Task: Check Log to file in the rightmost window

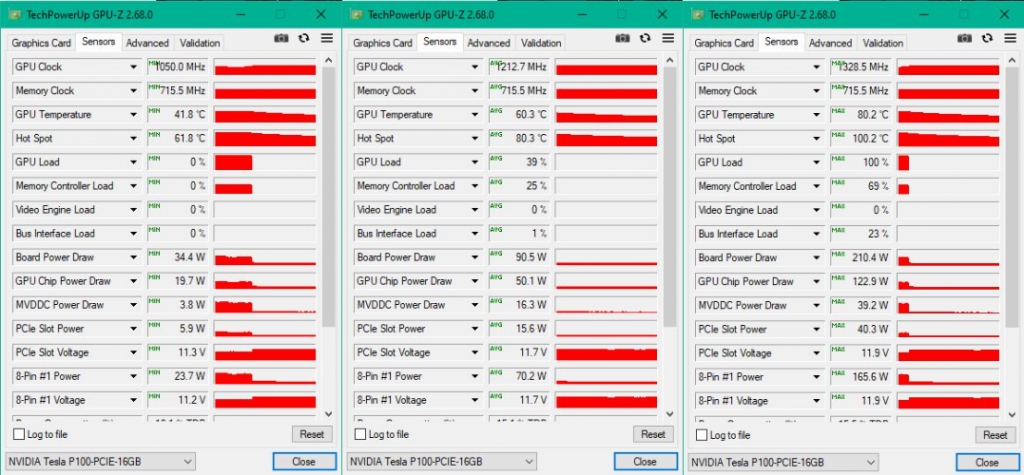Action: click(703, 435)
